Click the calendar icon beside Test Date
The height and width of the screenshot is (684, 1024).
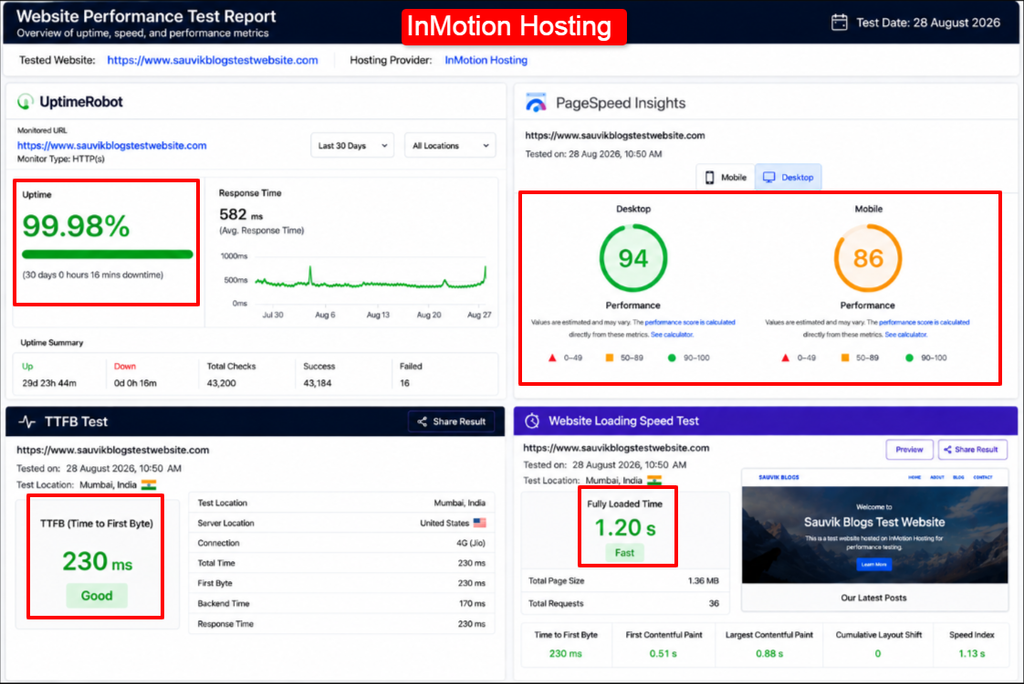click(839, 22)
